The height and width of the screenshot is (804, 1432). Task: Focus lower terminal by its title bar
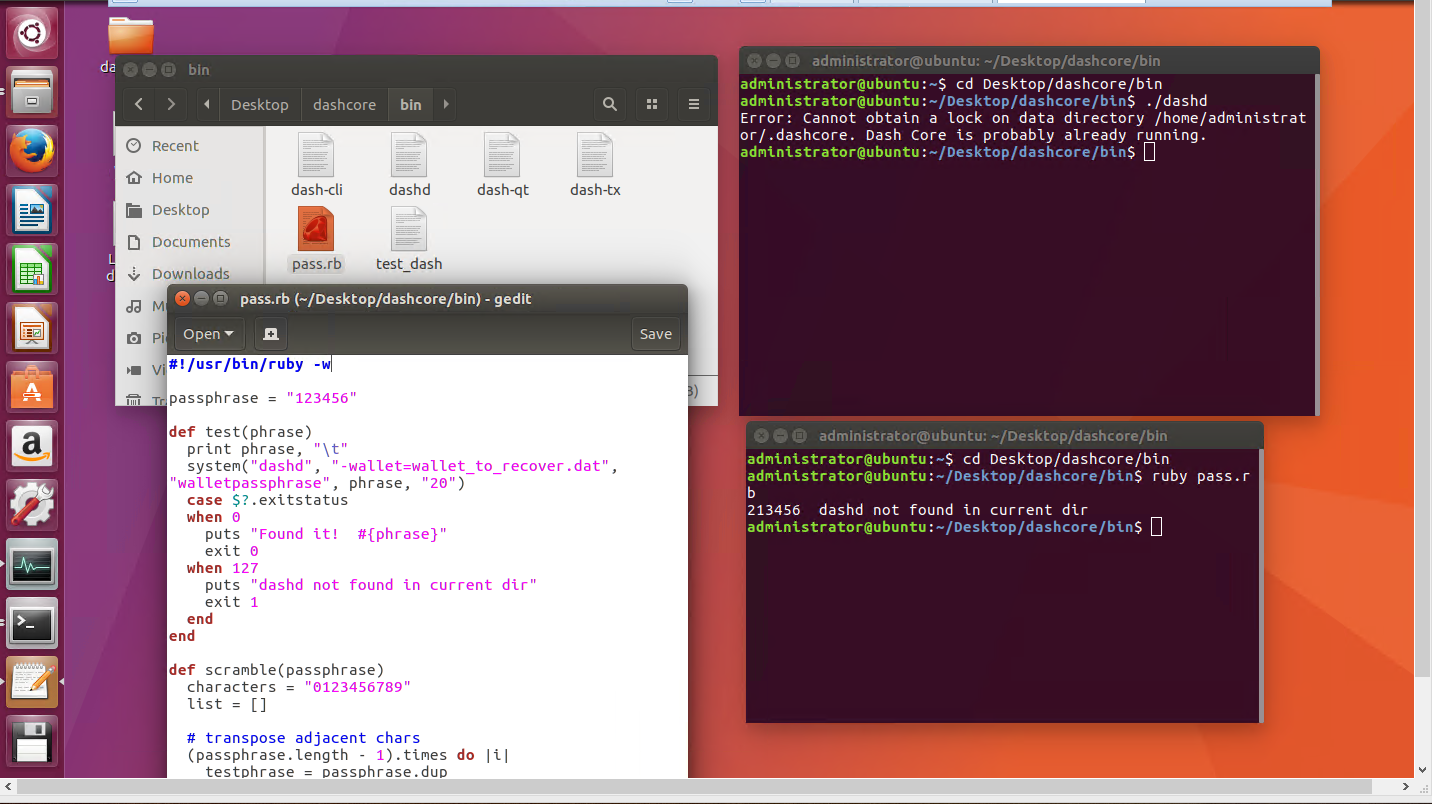click(x=1005, y=436)
